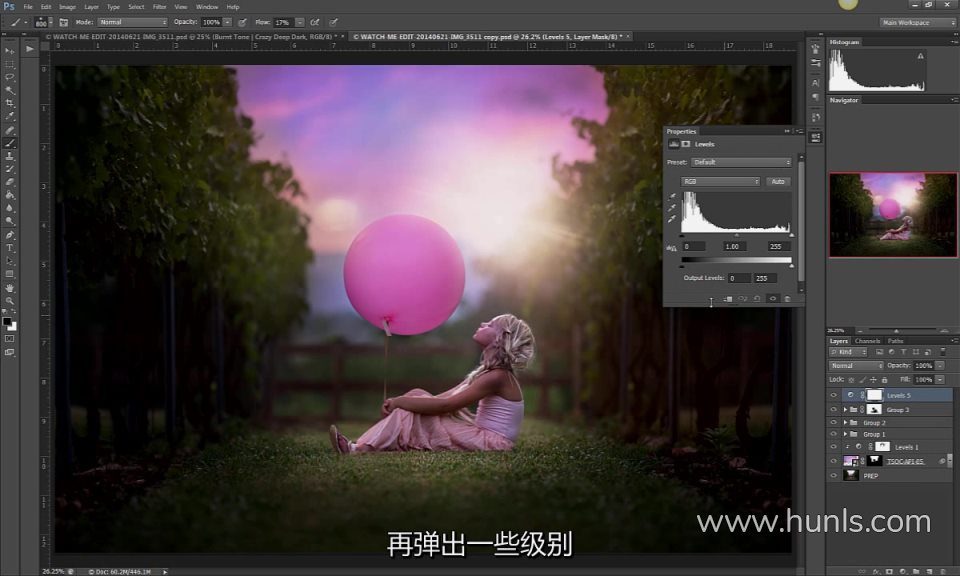The height and width of the screenshot is (576, 960).
Task: Open the Window menu
Action: pos(207,7)
